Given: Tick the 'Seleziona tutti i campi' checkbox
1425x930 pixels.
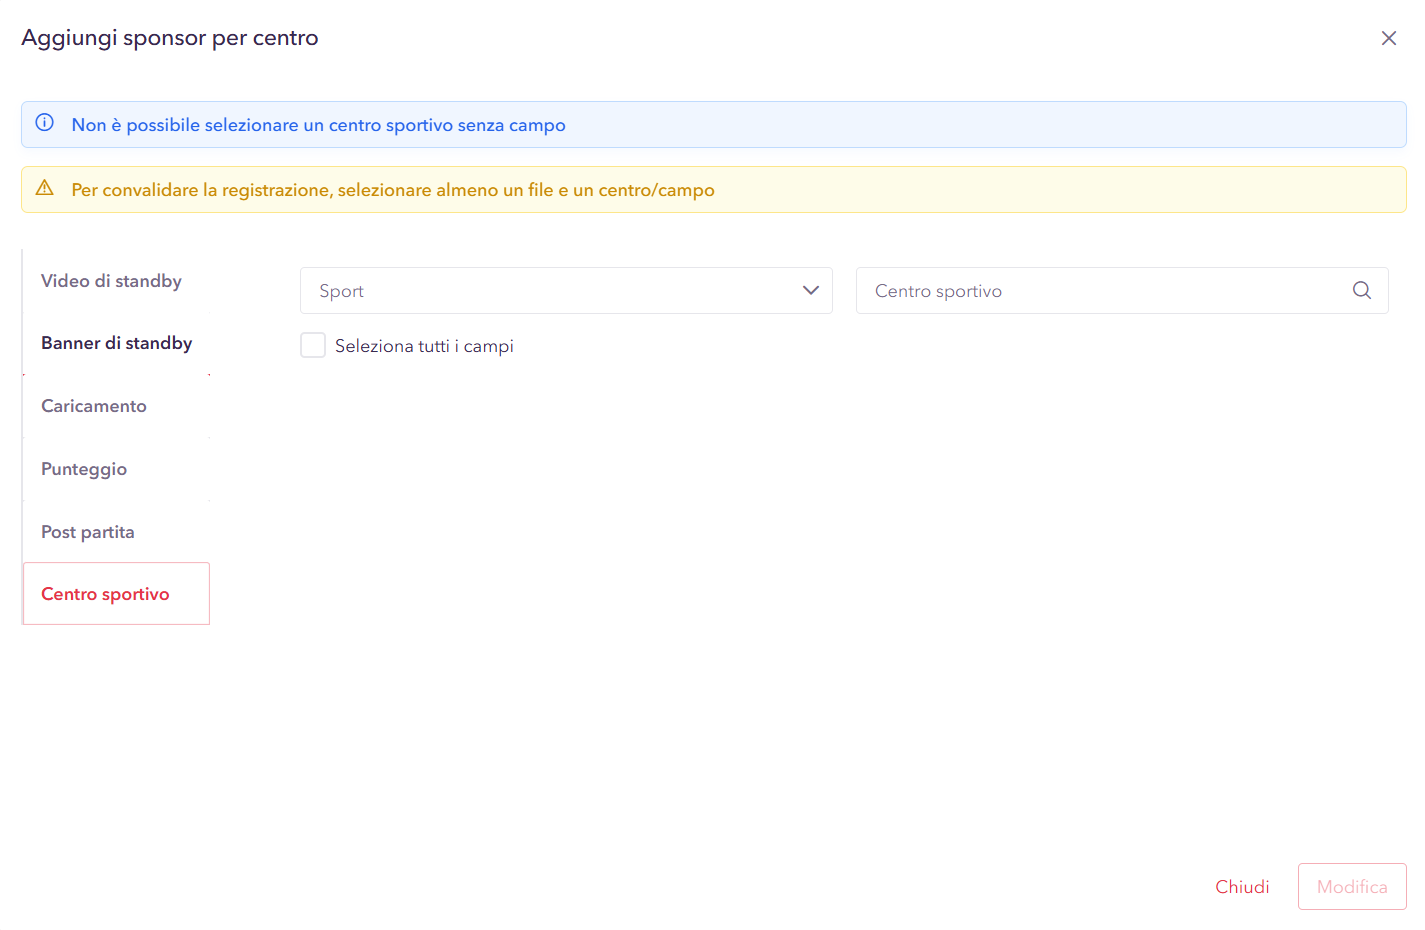Looking at the screenshot, I should tap(313, 345).
